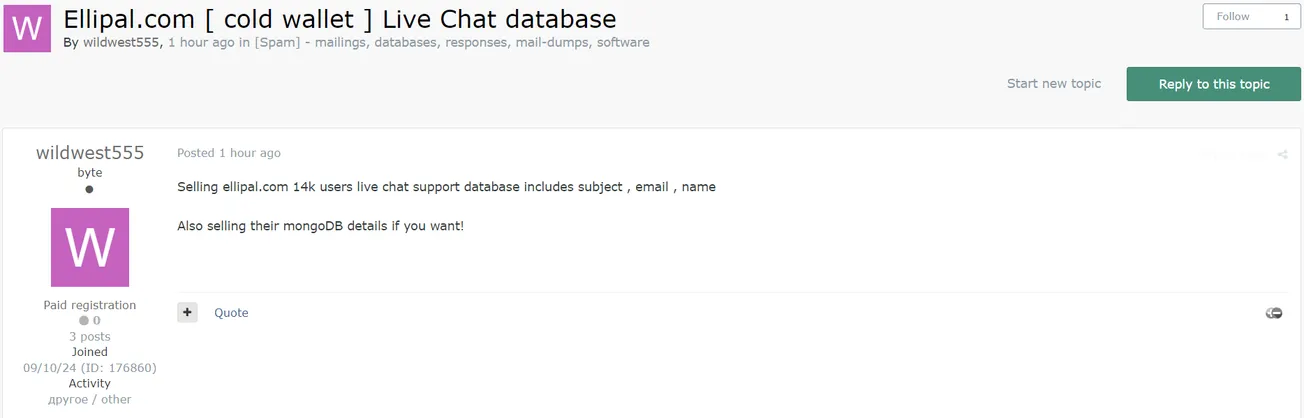1304x418 pixels.
Task: Open the [Spam] mailings, databases forum category link
Action: [x=452, y=43]
